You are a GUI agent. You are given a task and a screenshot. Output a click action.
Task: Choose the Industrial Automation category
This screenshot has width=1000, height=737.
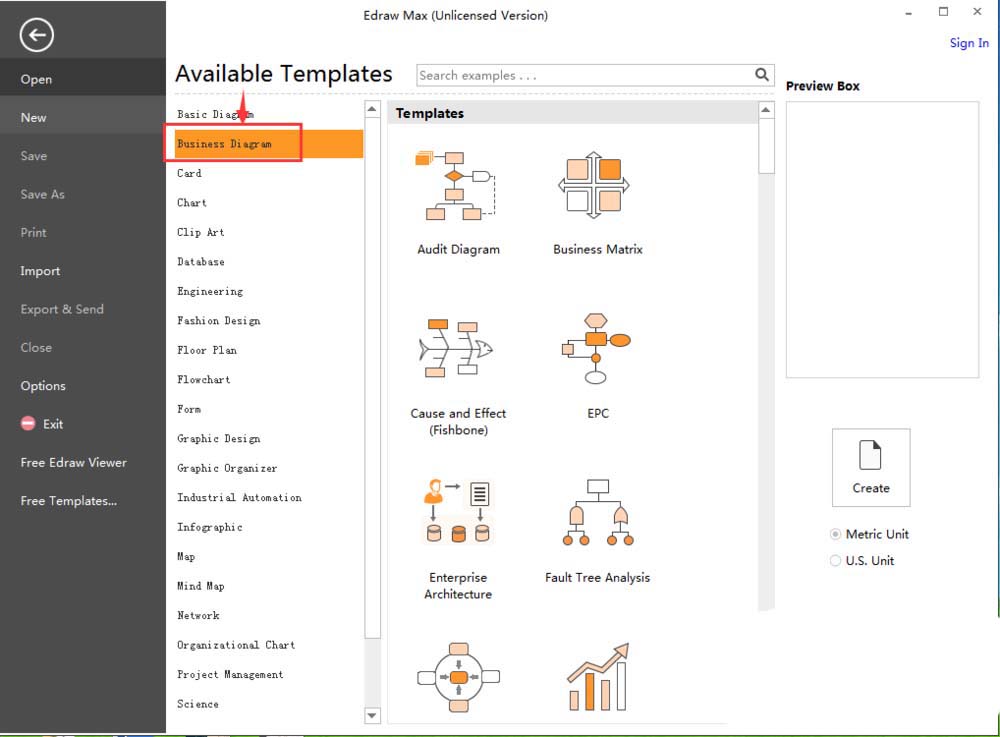click(239, 497)
